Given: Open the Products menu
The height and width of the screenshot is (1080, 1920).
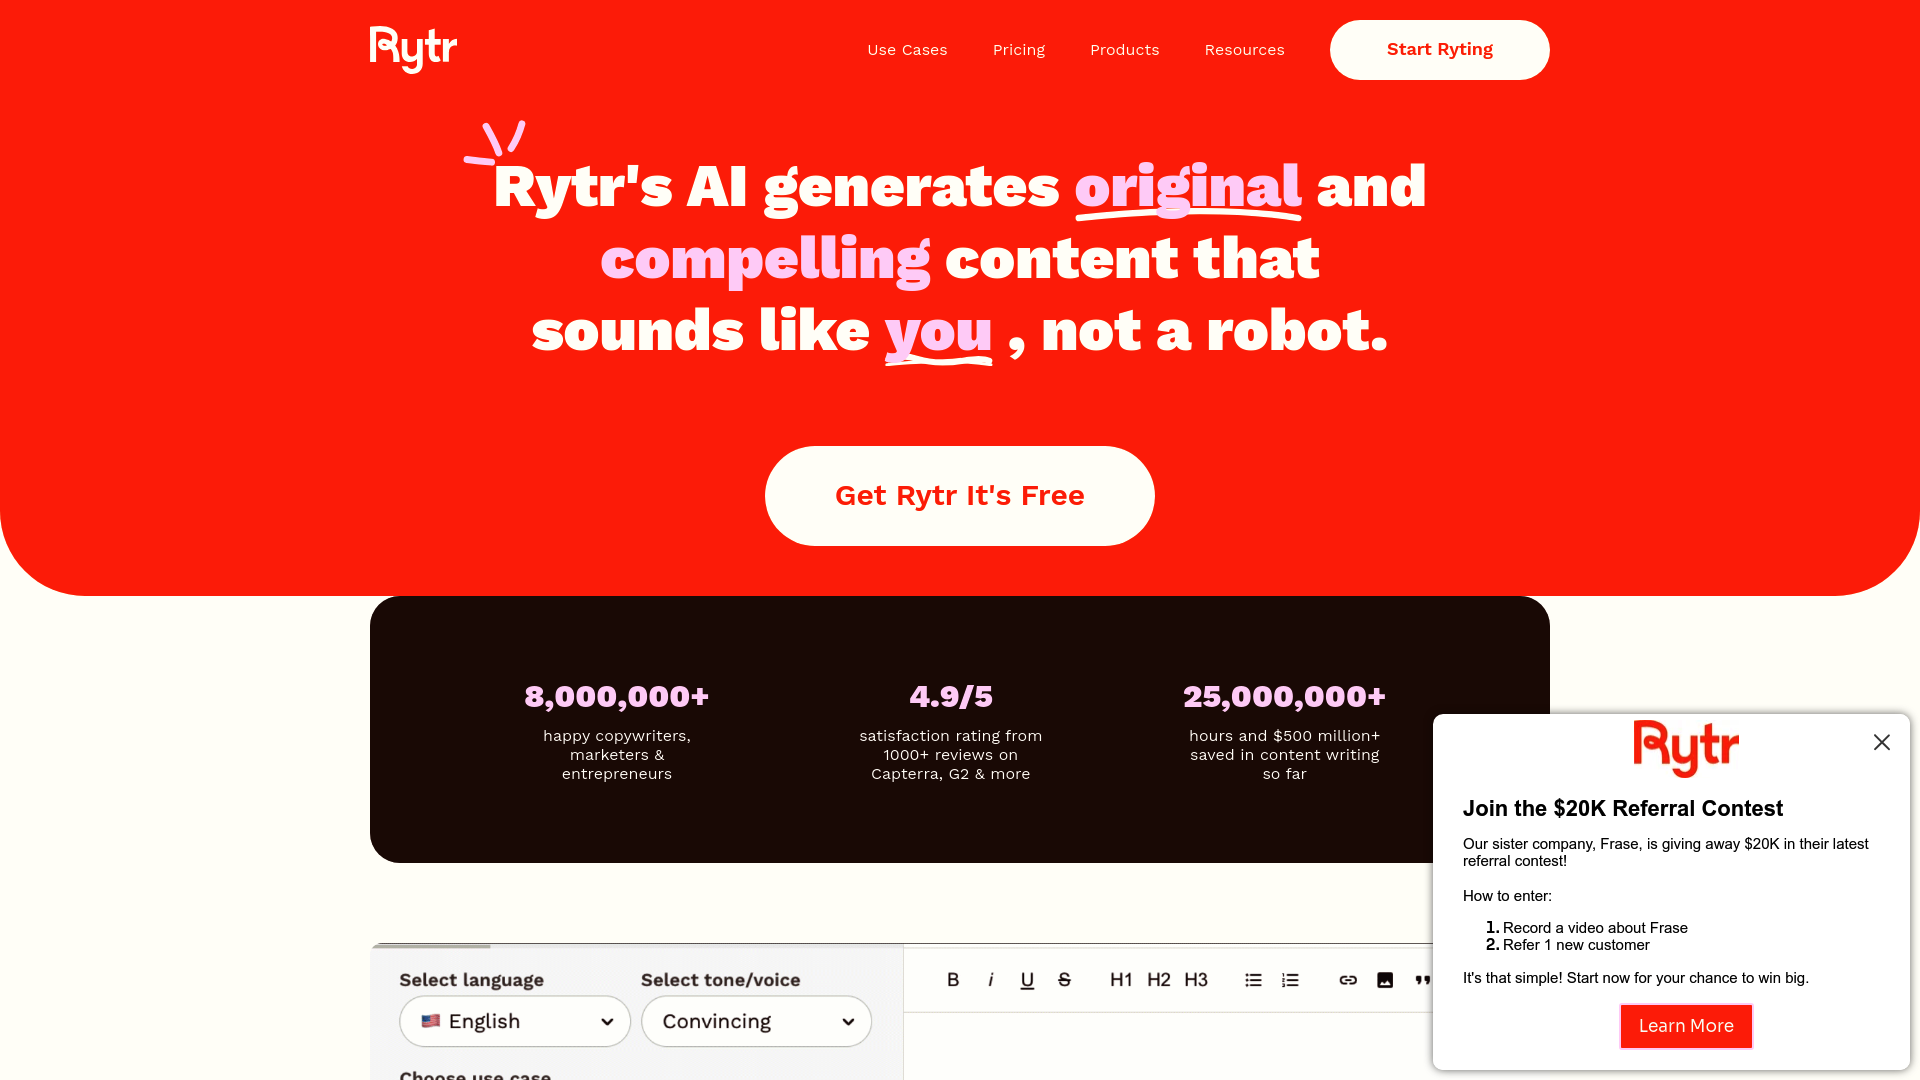Looking at the screenshot, I should pyautogui.click(x=1125, y=50).
